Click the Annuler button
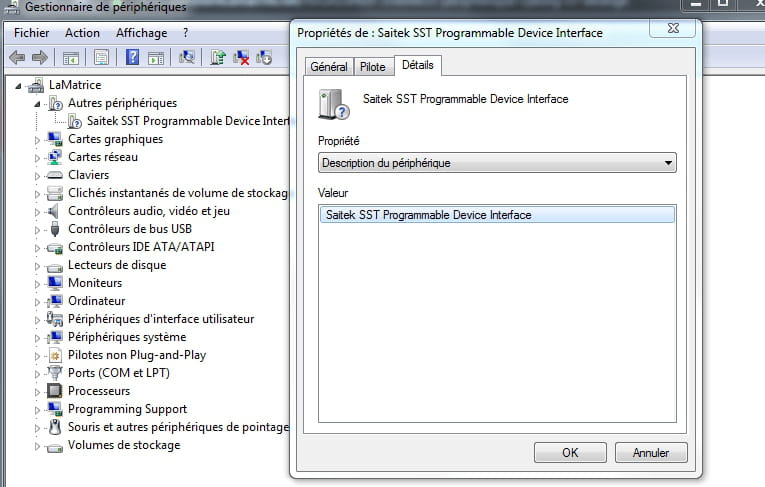Image resolution: width=765 pixels, height=487 pixels. pos(651,452)
